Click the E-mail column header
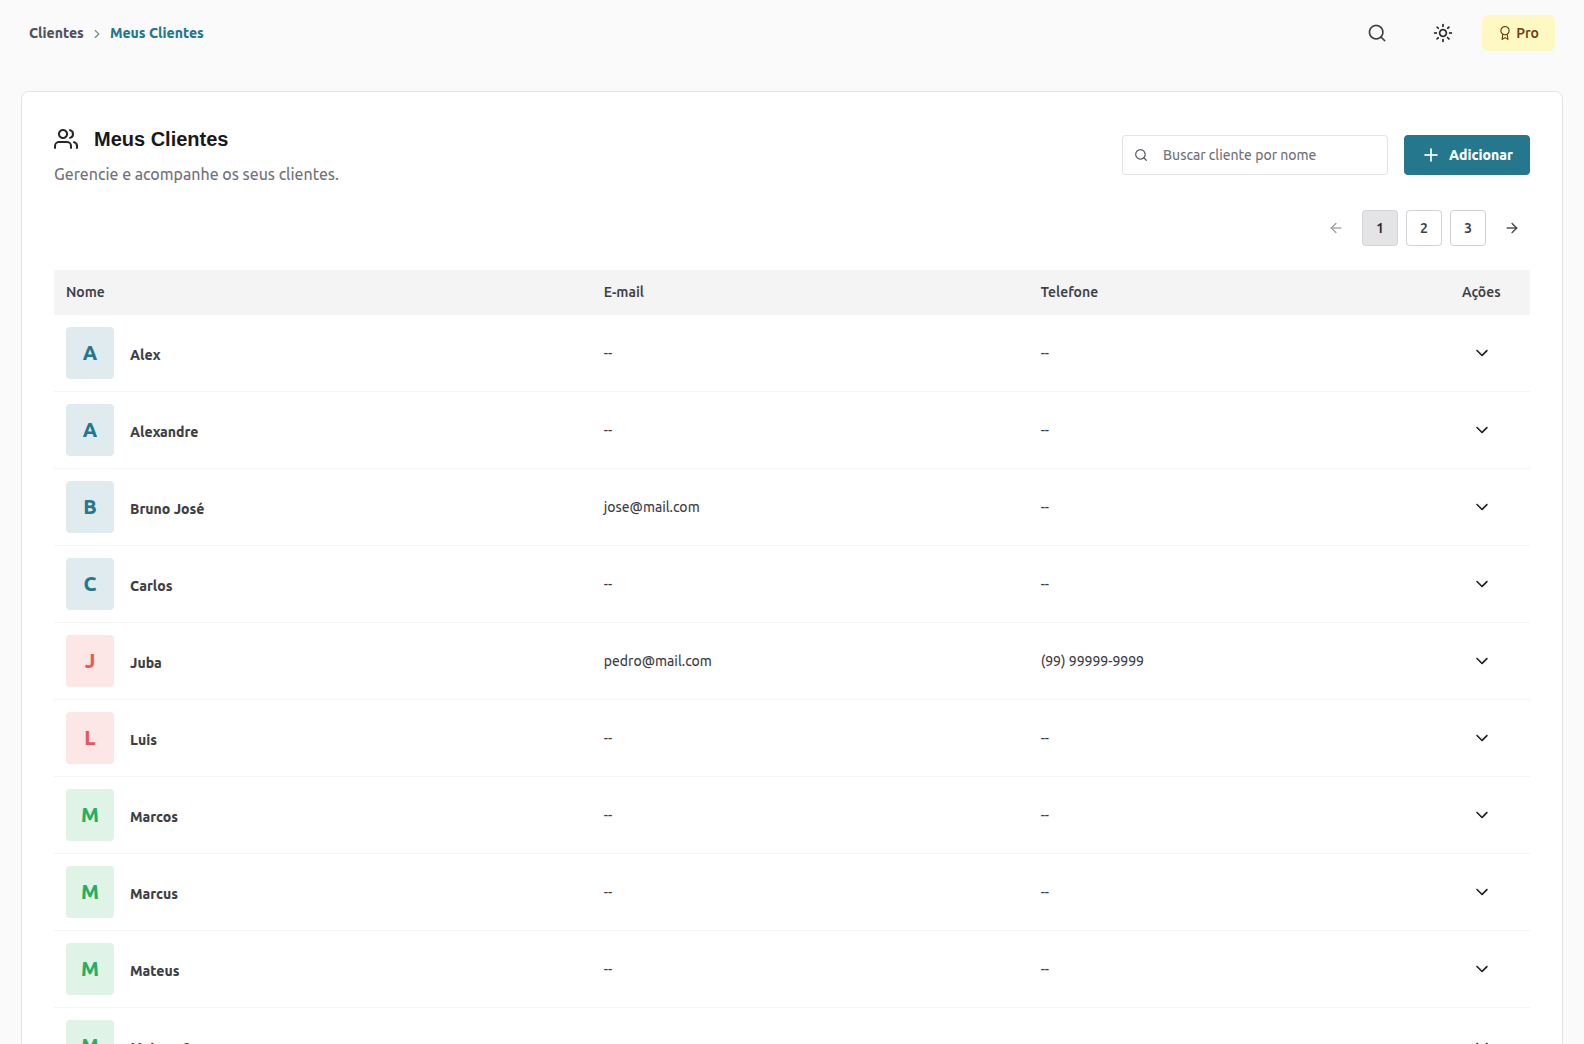This screenshot has height=1044, width=1584. (624, 292)
